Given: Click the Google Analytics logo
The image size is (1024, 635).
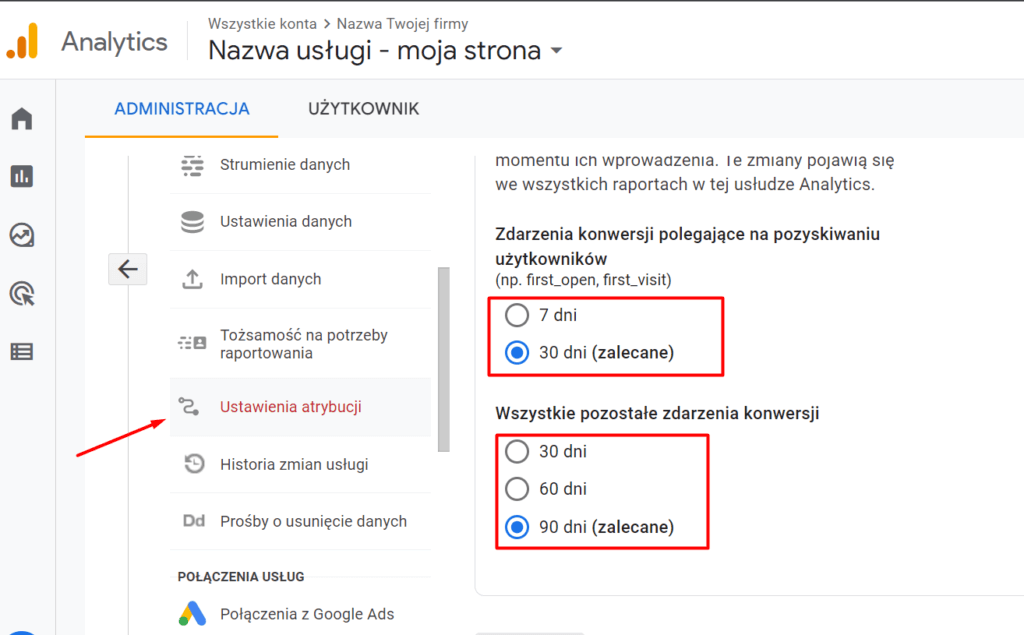Looking at the screenshot, I should click(22, 42).
